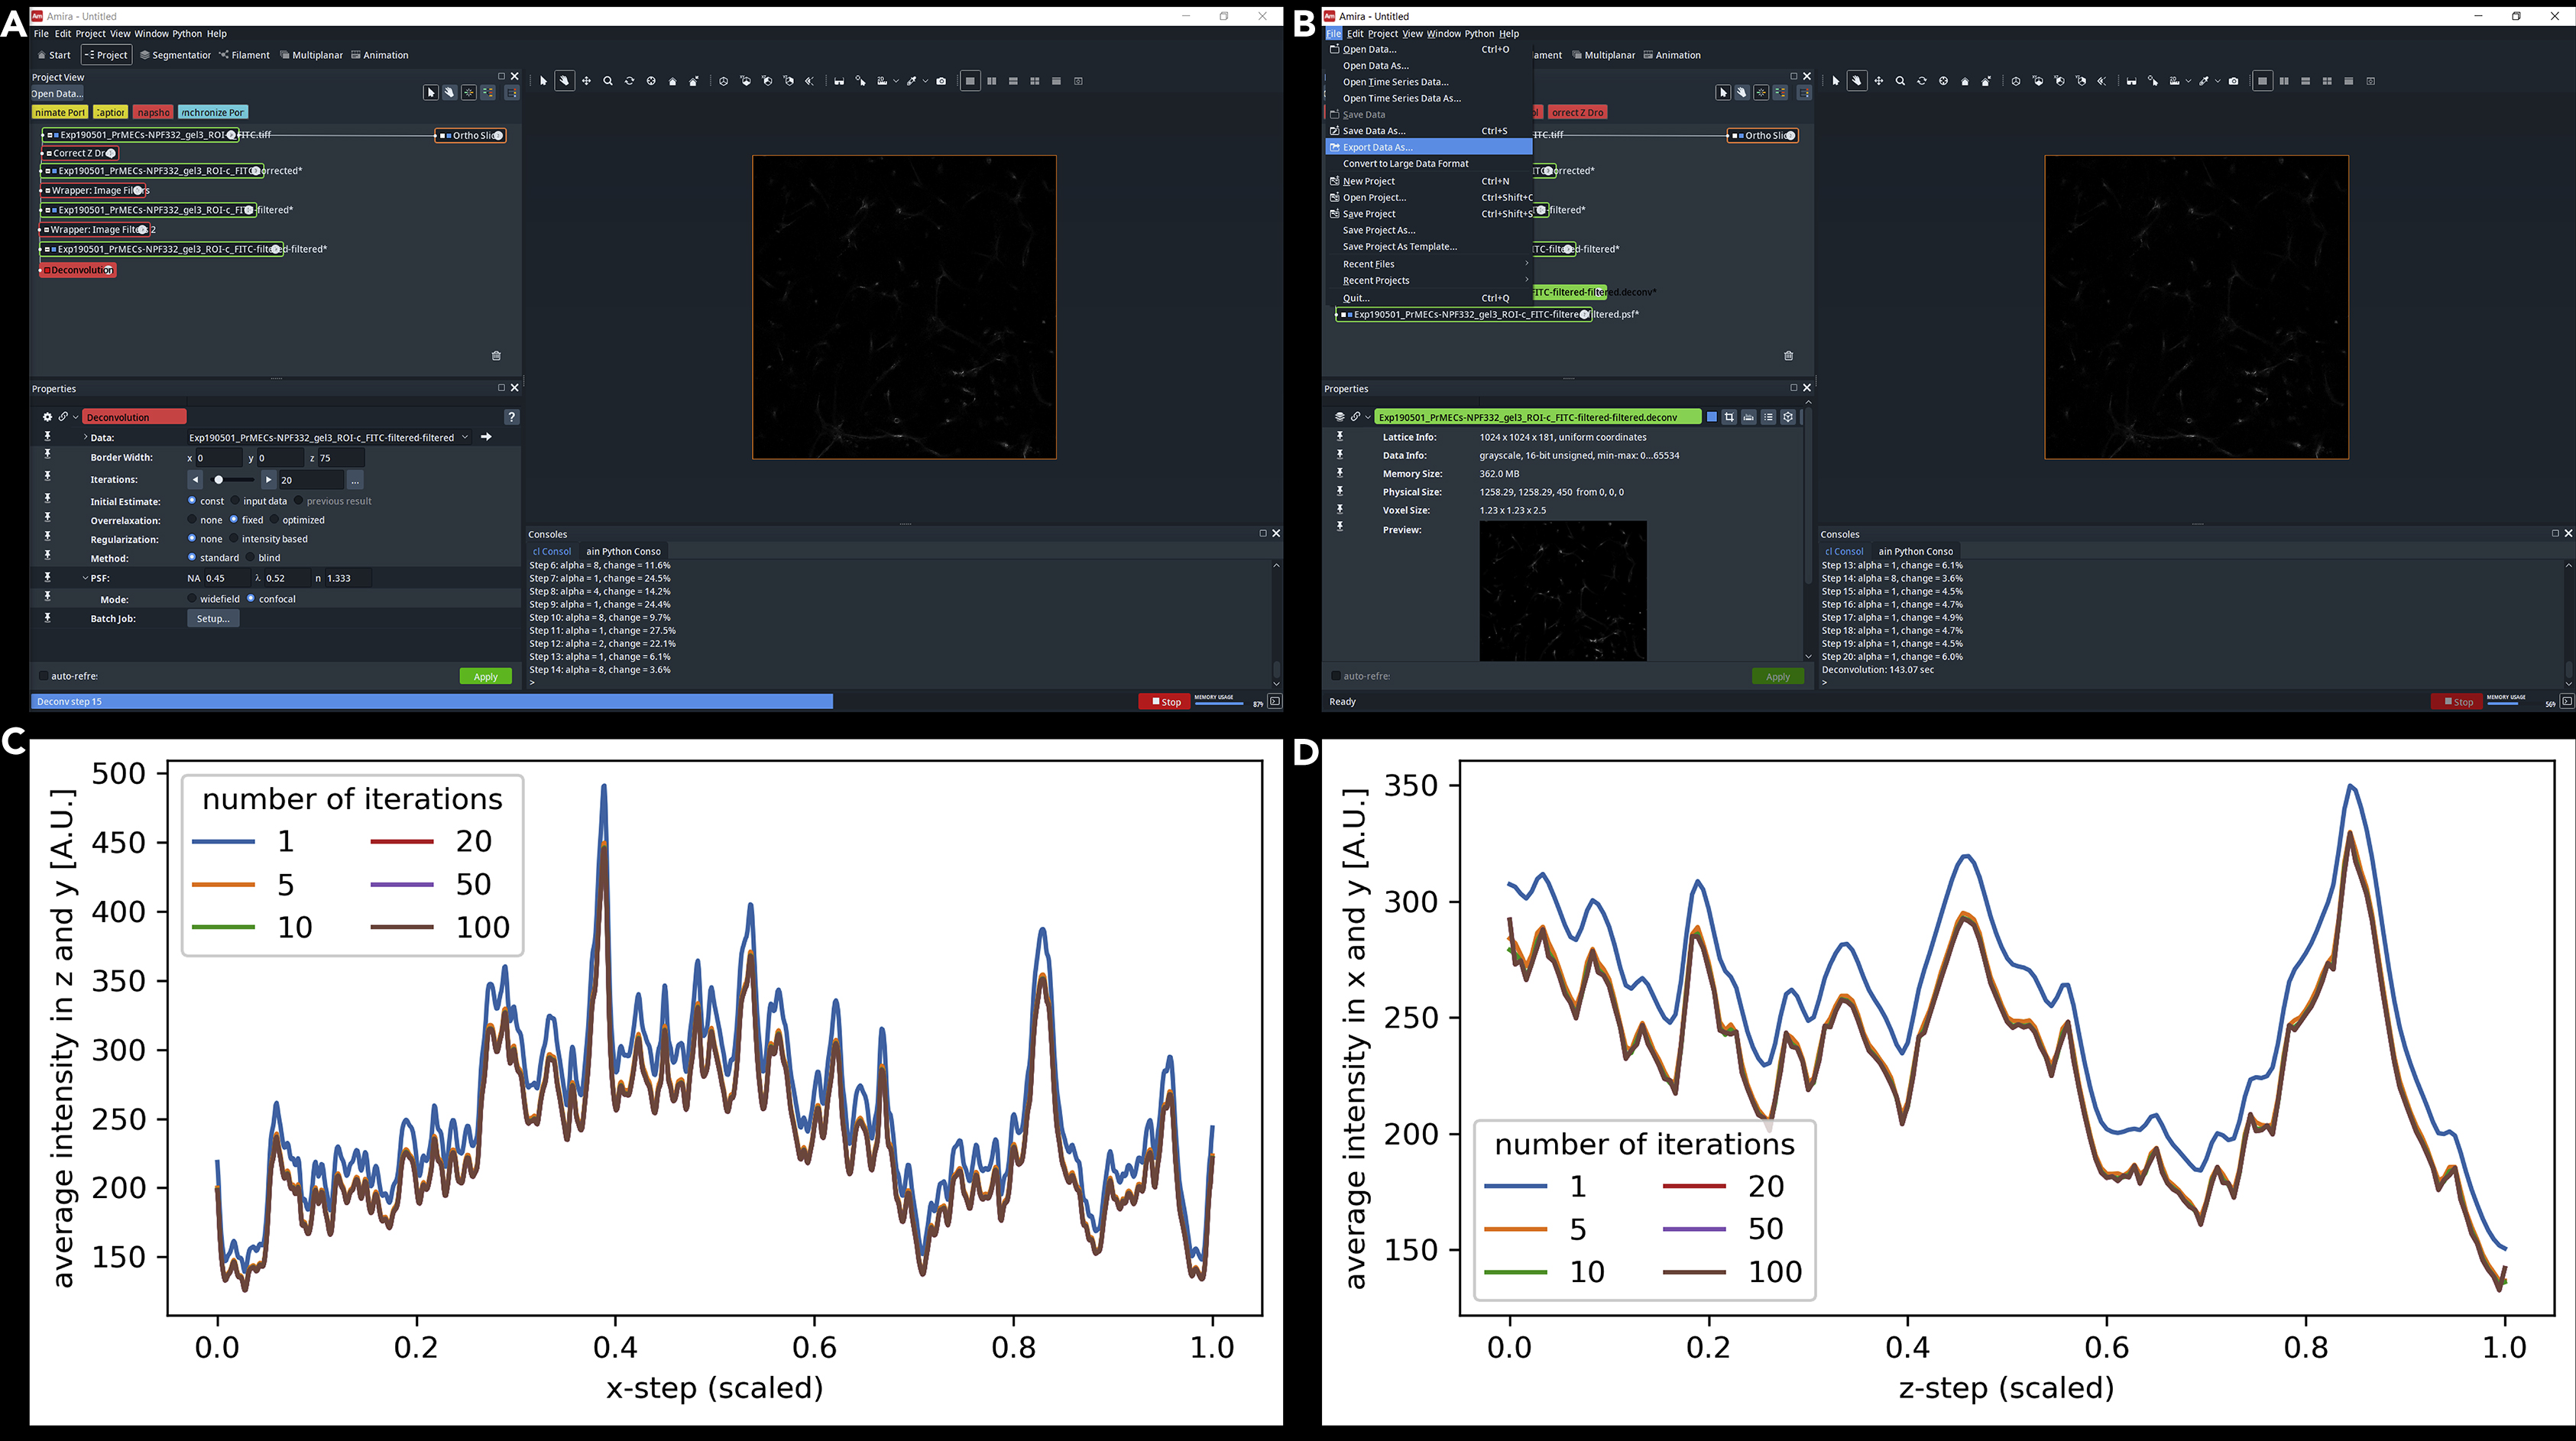Click the Iterations slider handle

click(218, 480)
